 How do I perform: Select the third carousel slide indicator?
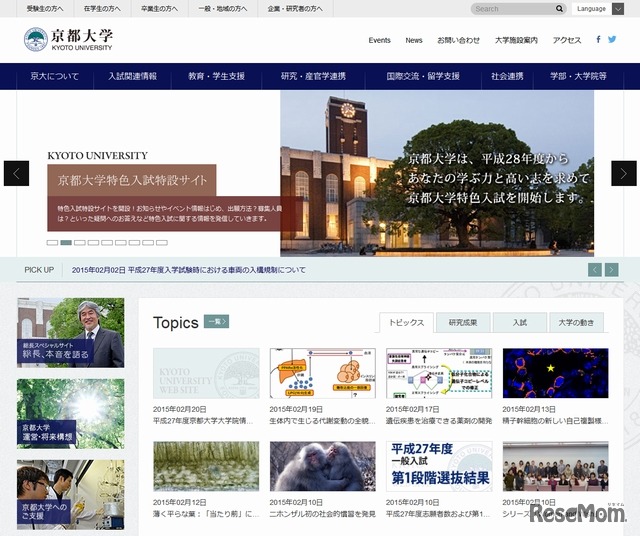tap(80, 242)
